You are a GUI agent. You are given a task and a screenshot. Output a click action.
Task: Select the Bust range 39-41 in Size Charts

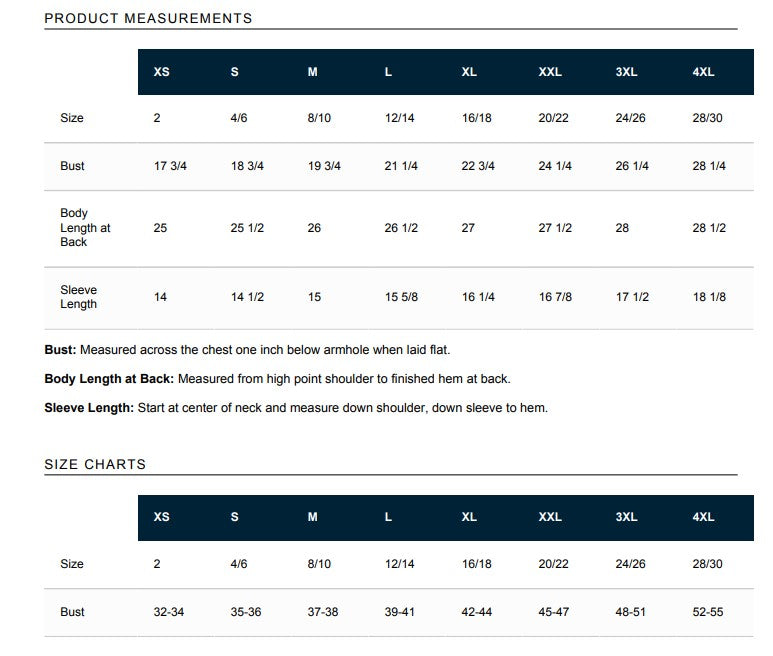coord(399,612)
